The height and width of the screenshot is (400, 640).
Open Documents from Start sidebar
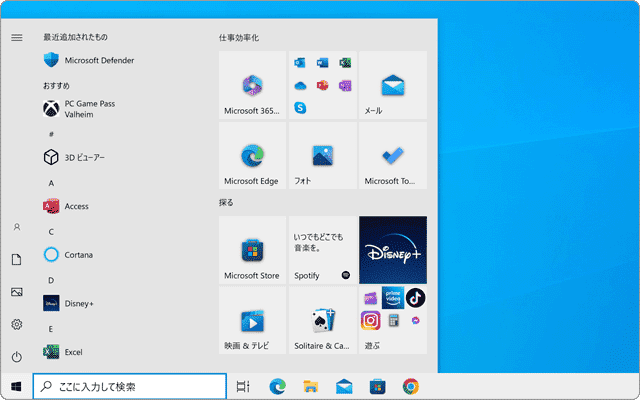[17, 259]
